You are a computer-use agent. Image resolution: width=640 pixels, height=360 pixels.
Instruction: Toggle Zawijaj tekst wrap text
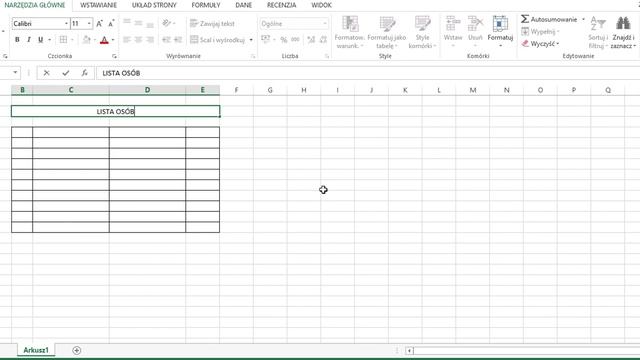(x=212, y=24)
